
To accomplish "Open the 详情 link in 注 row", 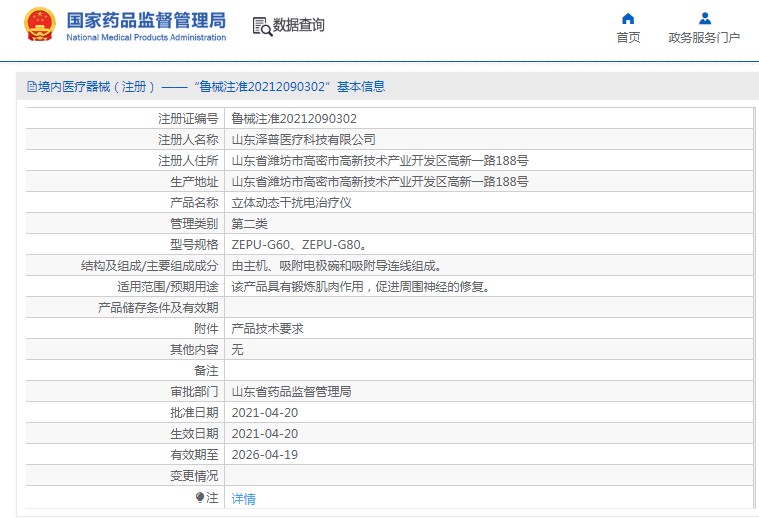I will click(243, 498).
